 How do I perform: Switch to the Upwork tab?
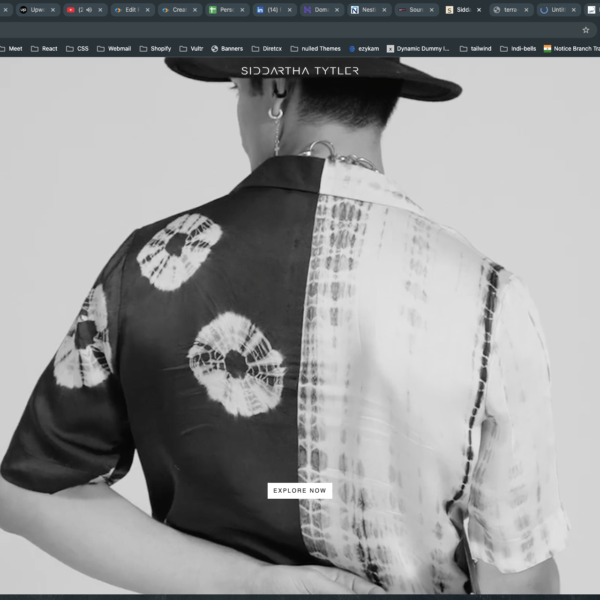coord(38,10)
